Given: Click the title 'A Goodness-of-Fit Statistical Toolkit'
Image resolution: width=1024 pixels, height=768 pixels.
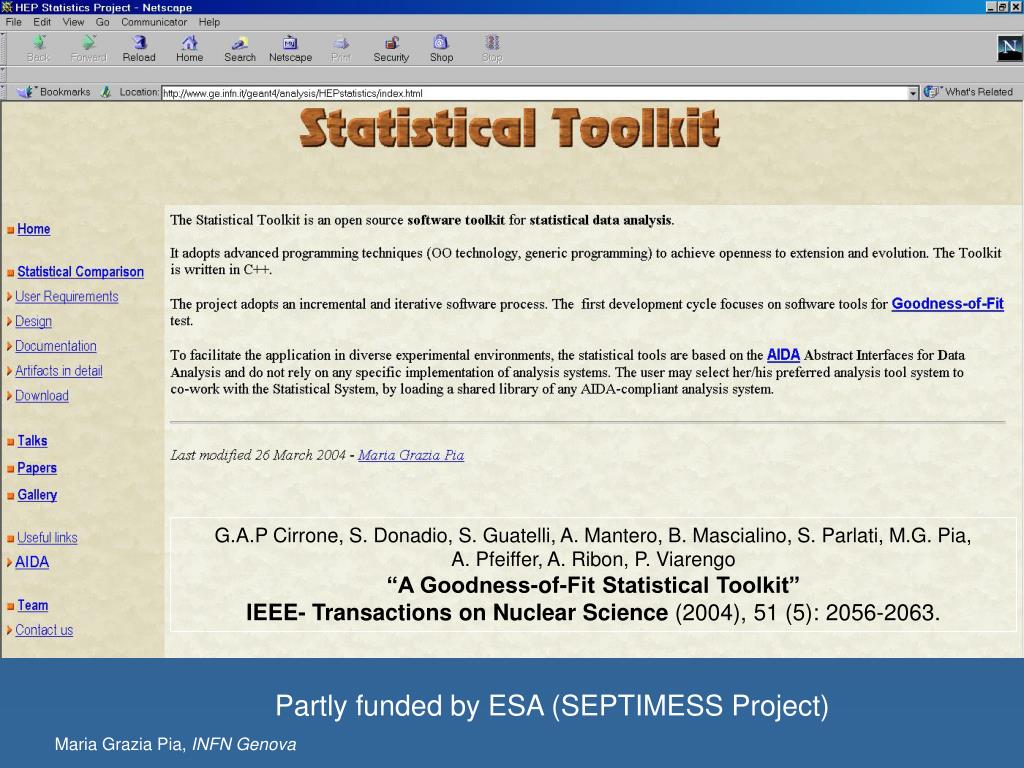Looking at the screenshot, I should (593, 585).
